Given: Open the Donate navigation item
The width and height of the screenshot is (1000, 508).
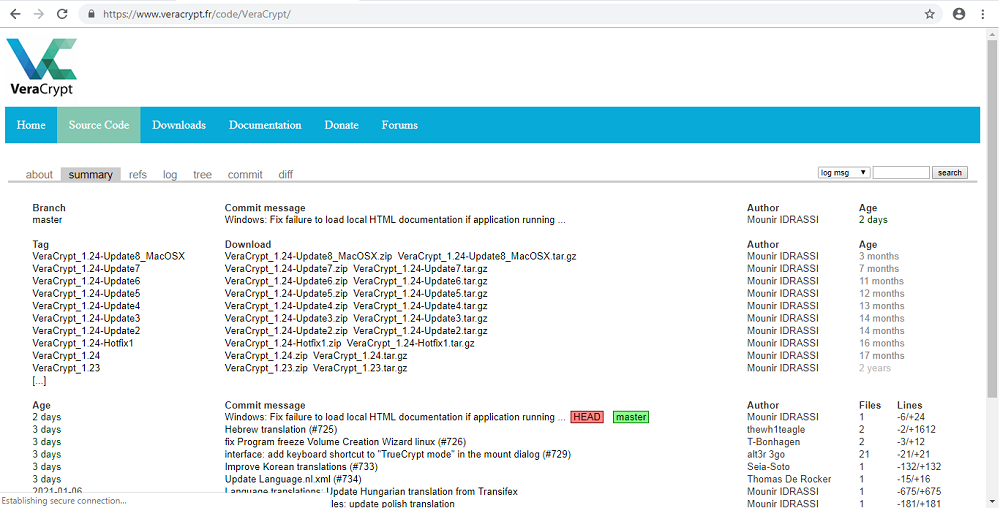Looking at the screenshot, I should (x=342, y=125).
